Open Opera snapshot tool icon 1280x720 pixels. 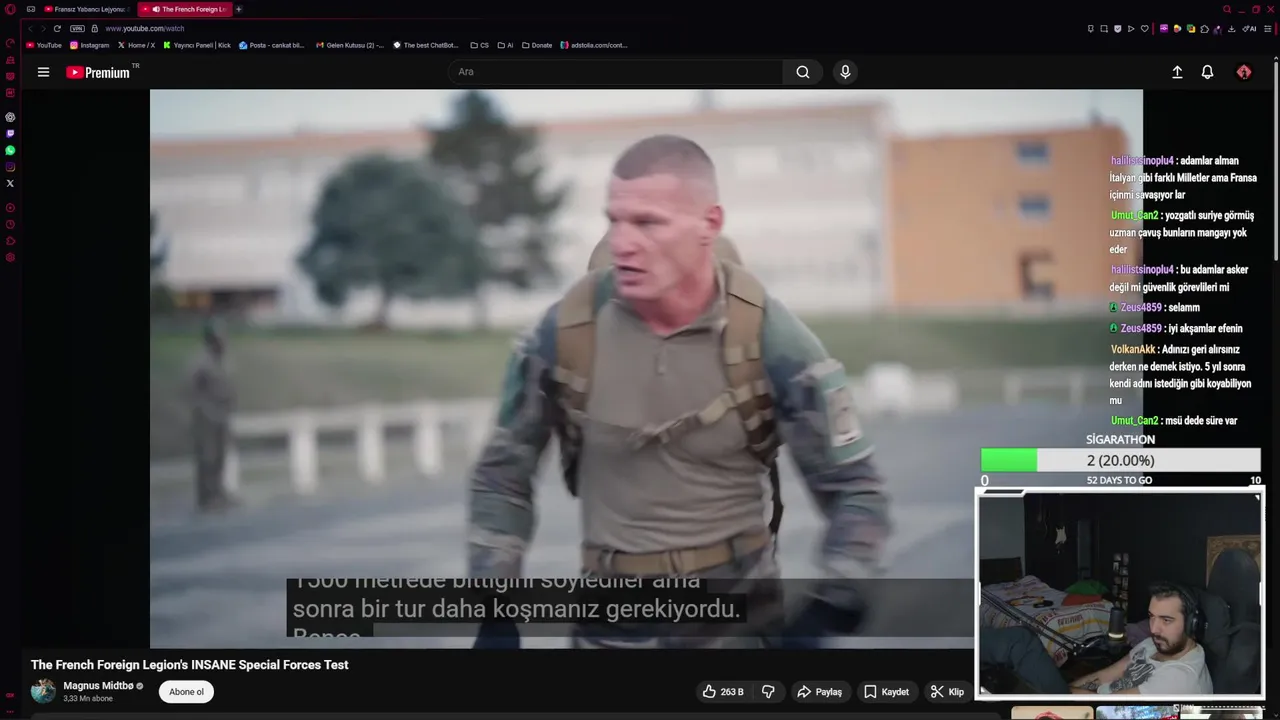pyautogui.click(x=1103, y=29)
